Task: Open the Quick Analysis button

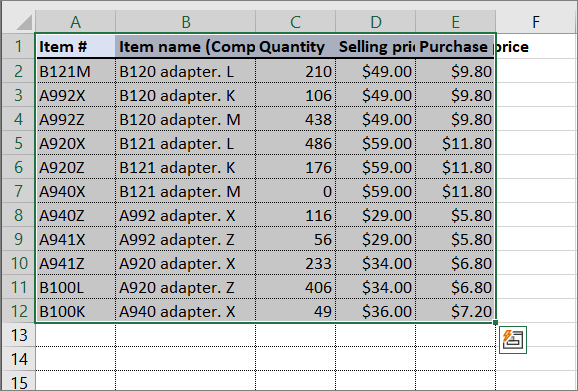Action: tap(513, 340)
